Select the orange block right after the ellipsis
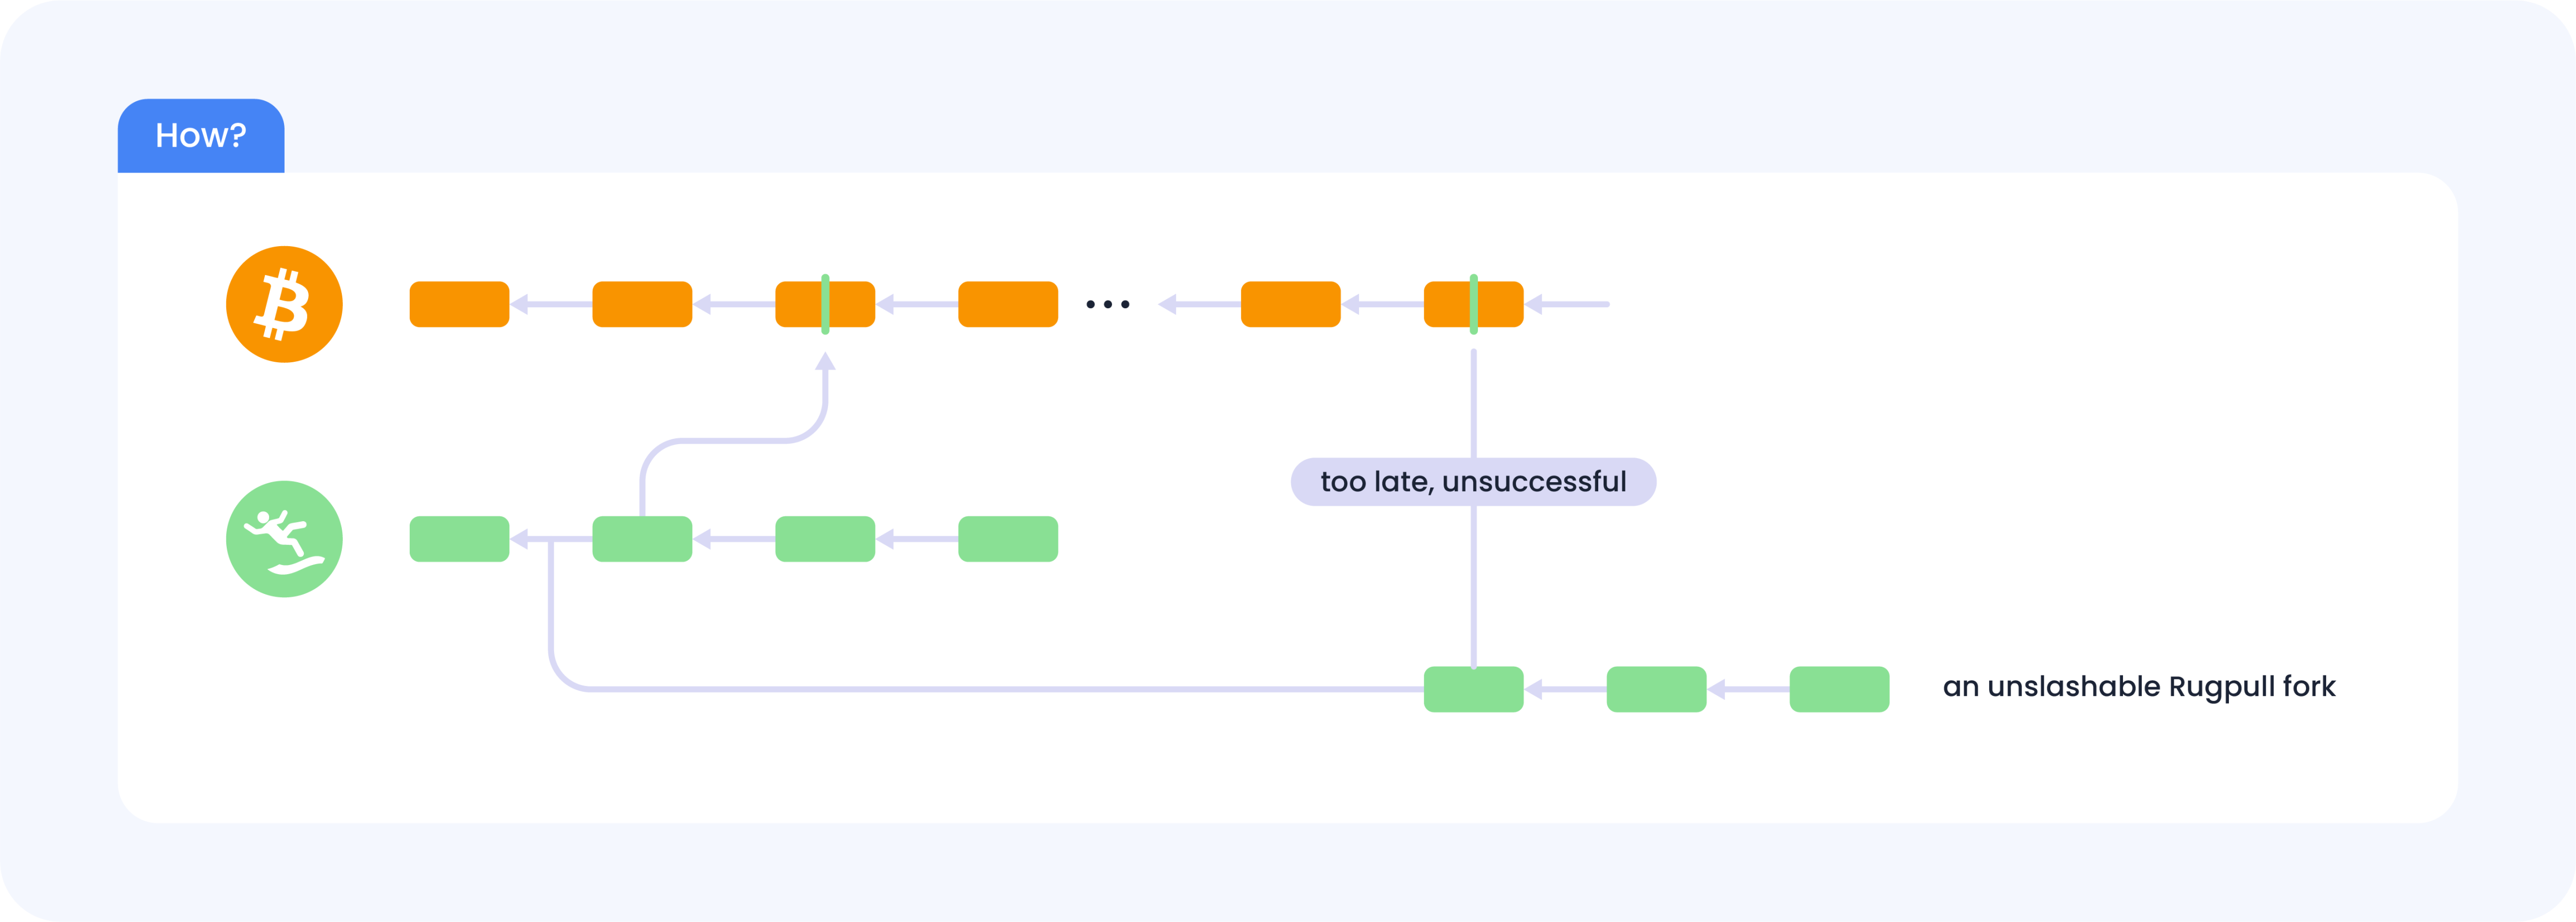Screen dimensions: 2576x922 point(1290,304)
